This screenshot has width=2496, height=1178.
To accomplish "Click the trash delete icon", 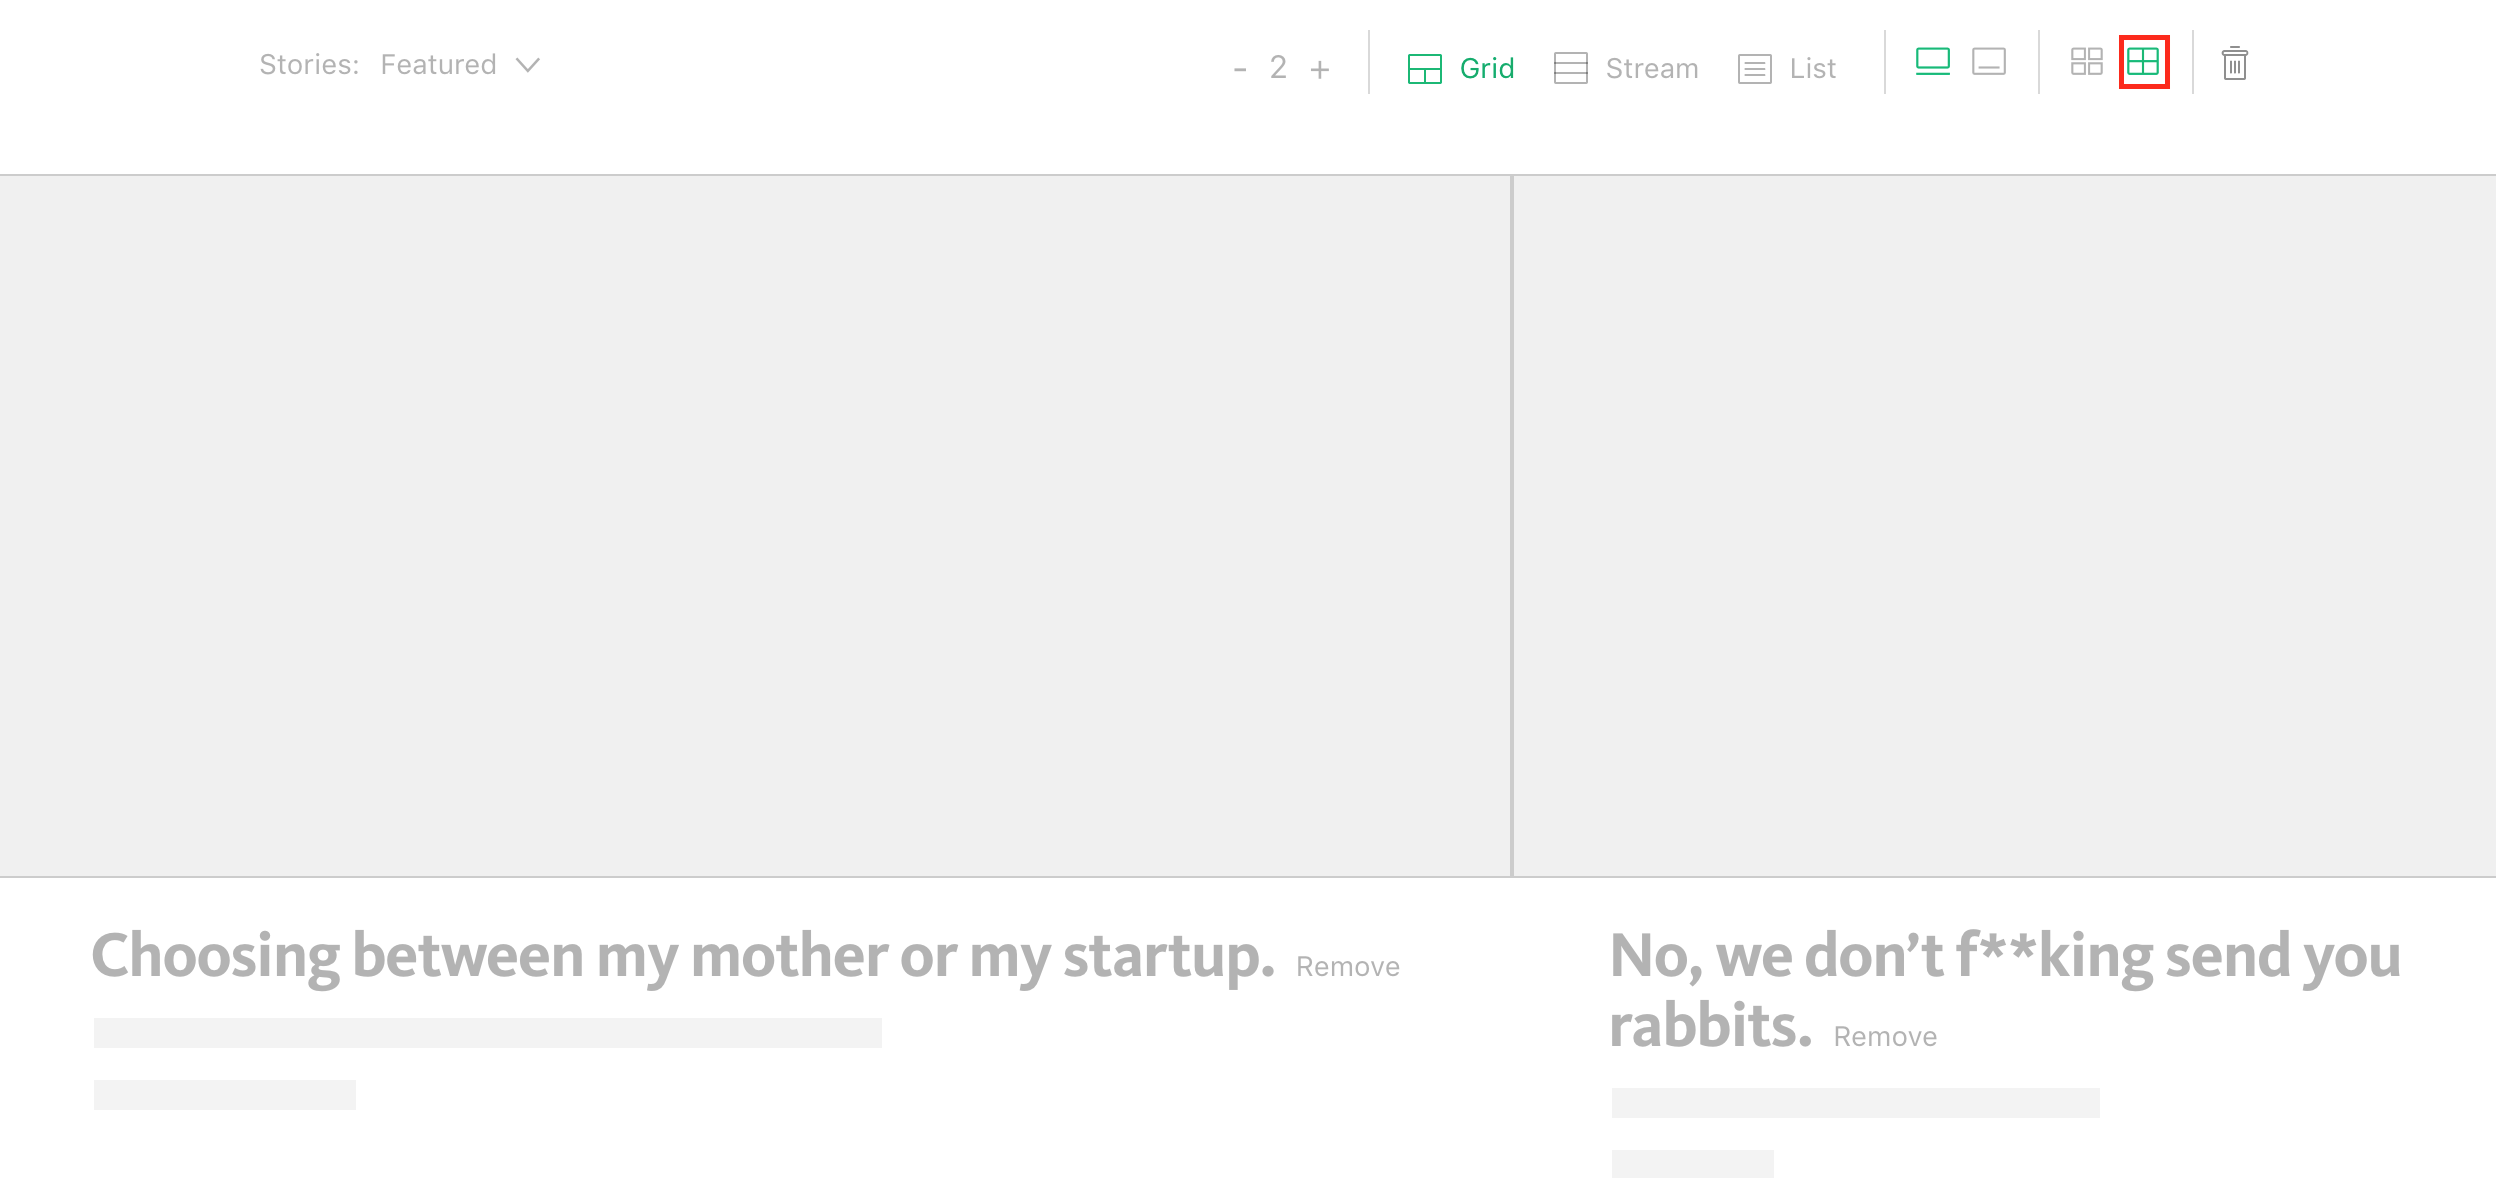I will [2235, 63].
